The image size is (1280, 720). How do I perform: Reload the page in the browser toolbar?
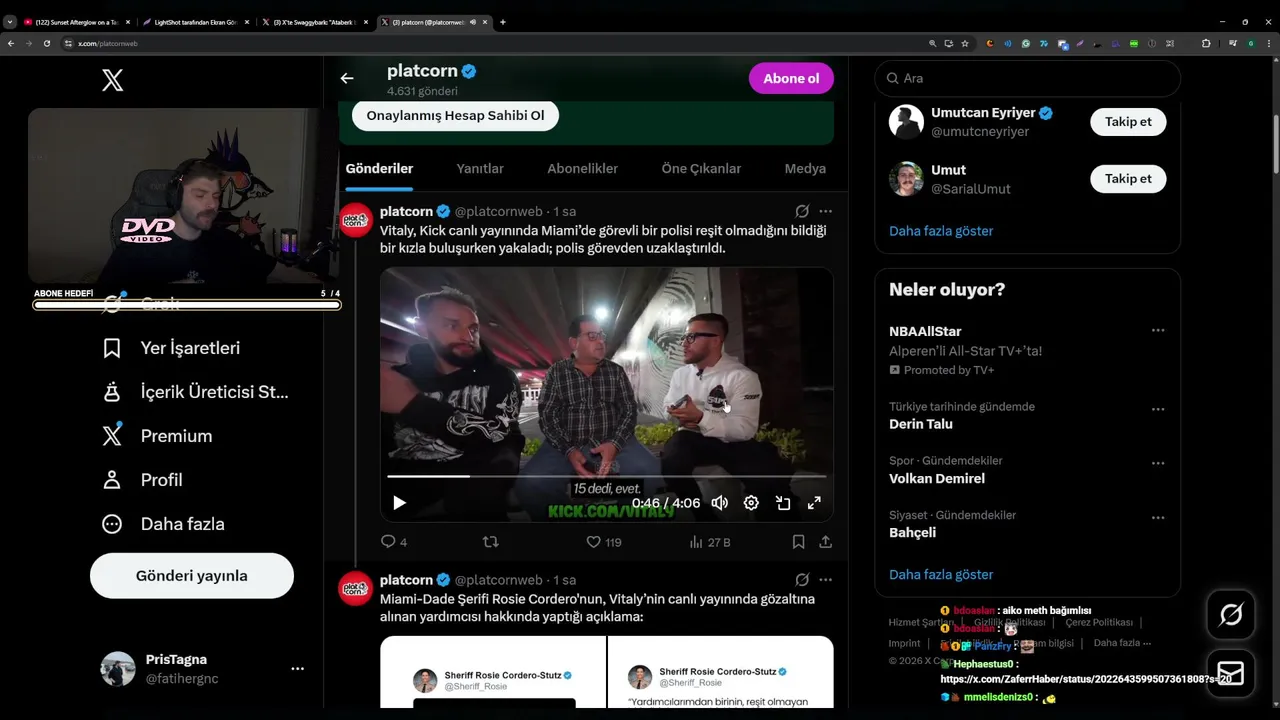coord(46,43)
